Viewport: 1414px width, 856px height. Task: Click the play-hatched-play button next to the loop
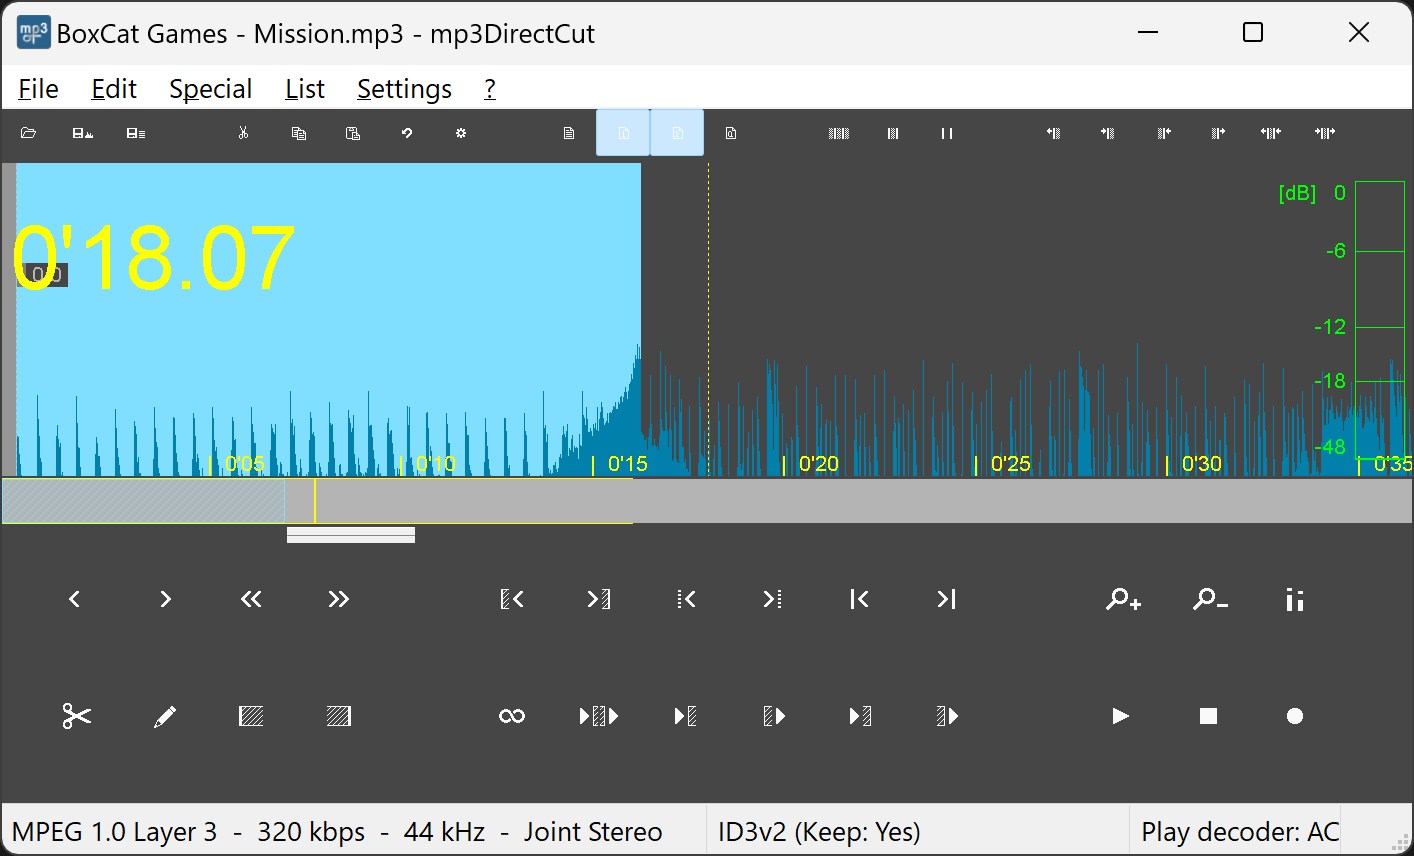pyautogui.click(x=599, y=716)
